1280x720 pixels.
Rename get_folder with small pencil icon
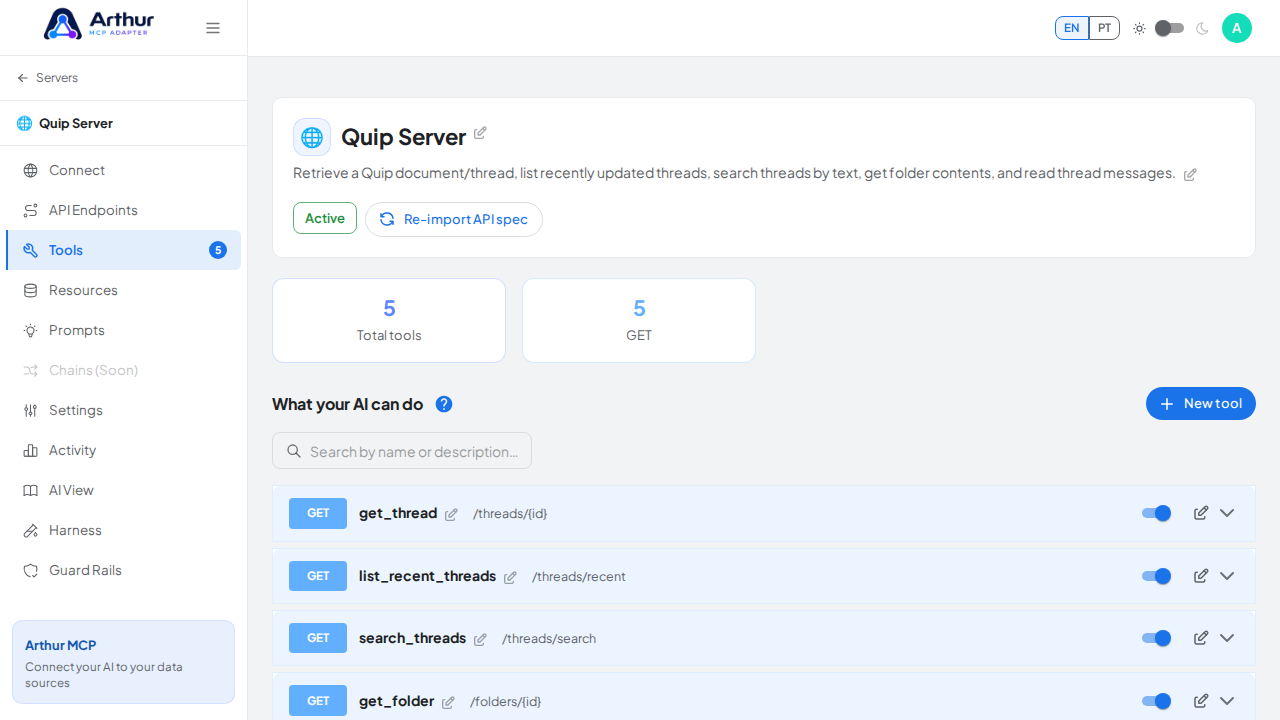[x=448, y=702]
